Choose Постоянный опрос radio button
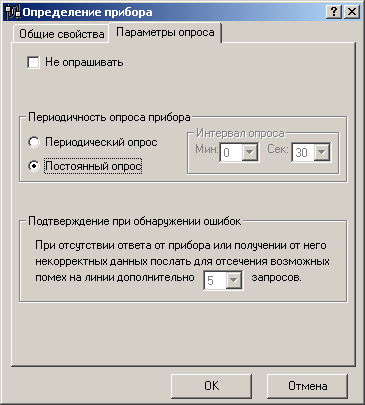Screen dimensions: 365x405 click(x=34, y=166)
